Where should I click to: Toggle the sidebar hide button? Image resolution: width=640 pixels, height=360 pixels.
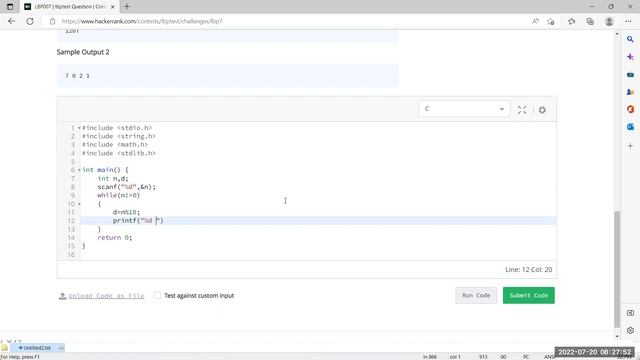tap(630, 313)
